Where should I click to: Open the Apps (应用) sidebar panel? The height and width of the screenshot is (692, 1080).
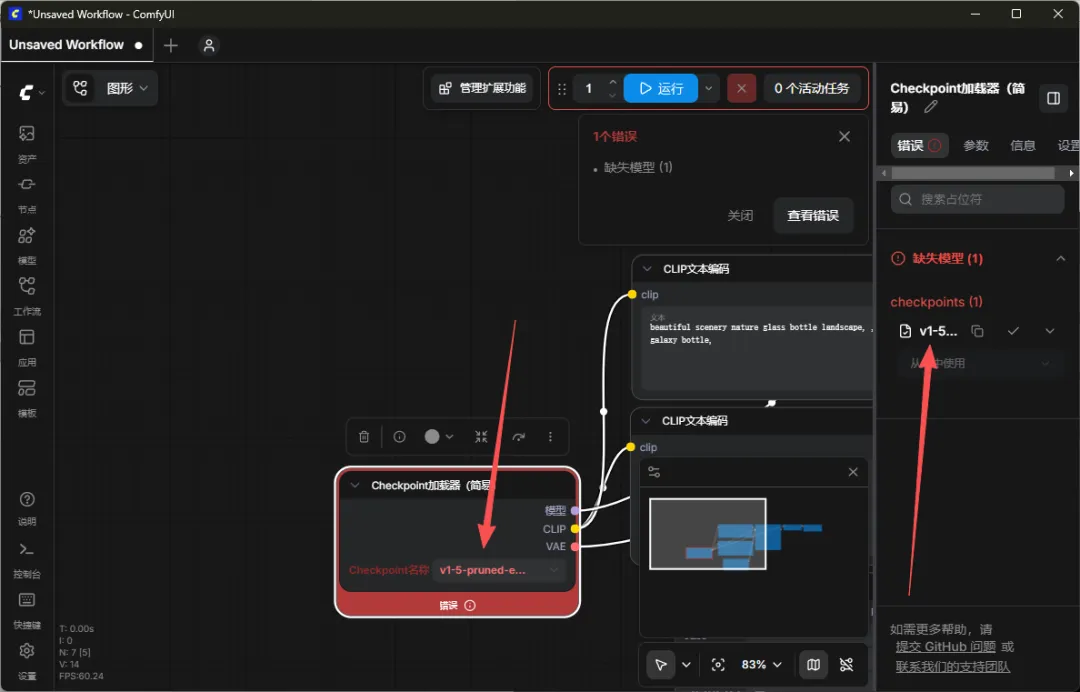pyautogui.click(x=27, y=348)
